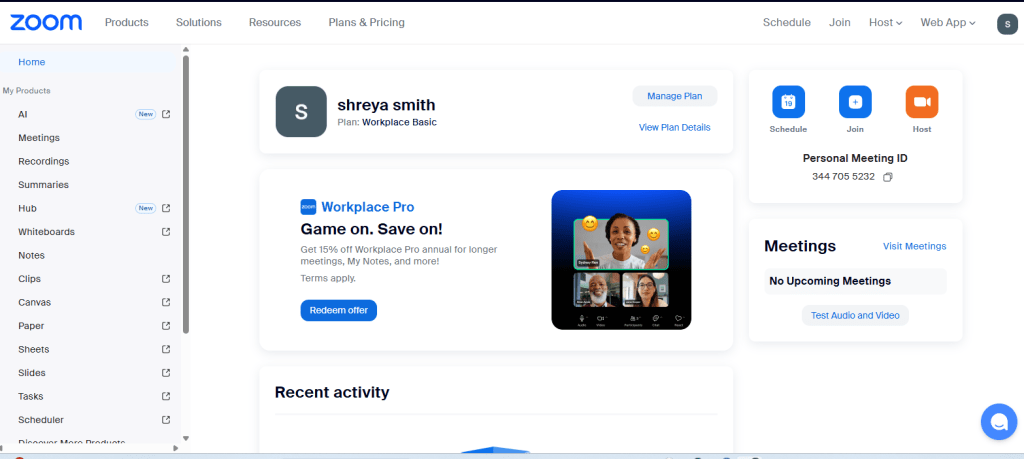
Task: Open the external link icon beside AI
Action: (x=166, y=114)
